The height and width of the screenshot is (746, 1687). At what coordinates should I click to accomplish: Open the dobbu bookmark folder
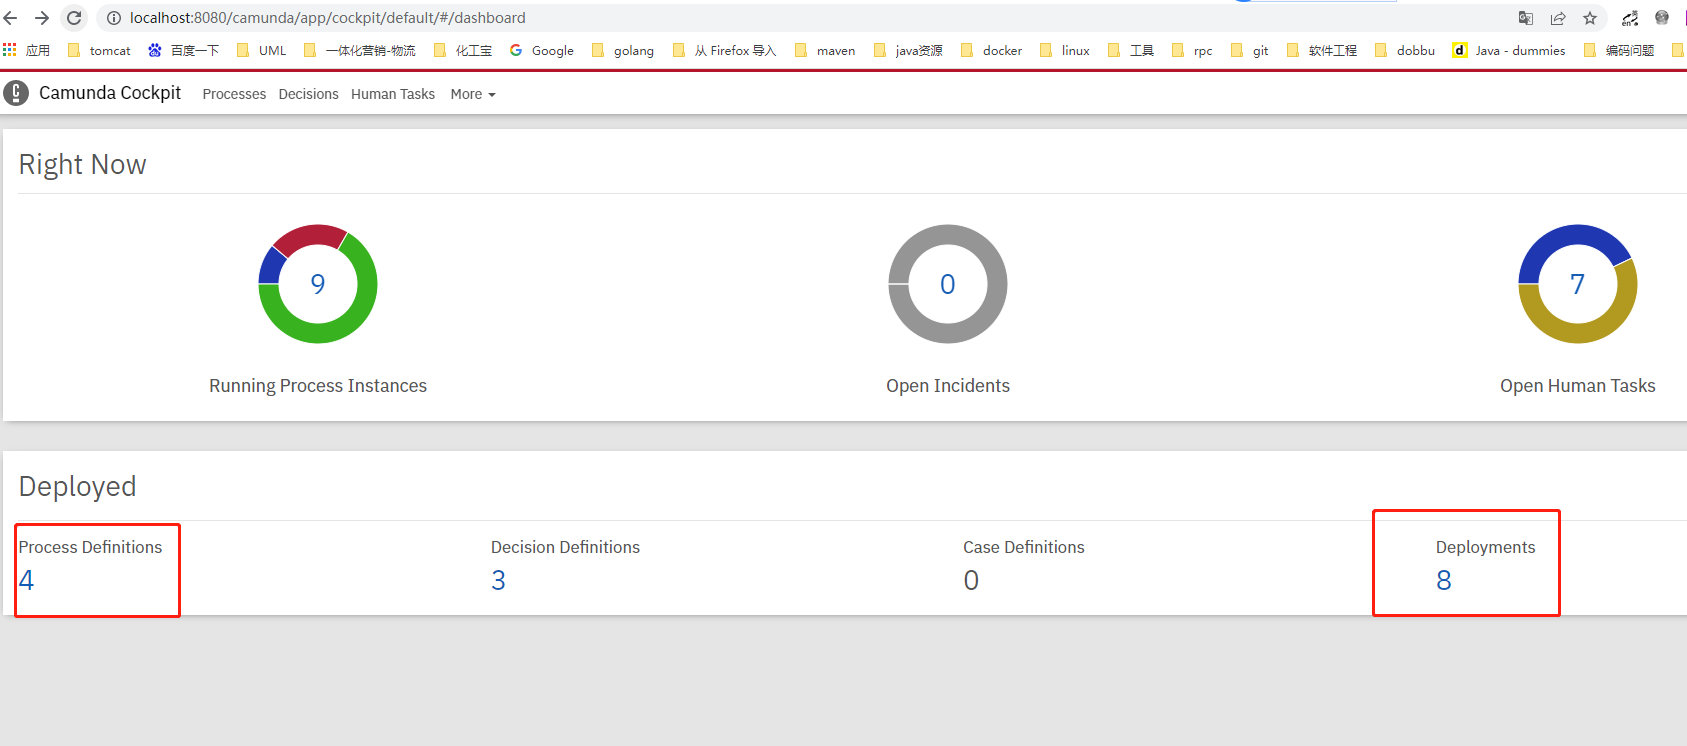[x=1405, y=50]
